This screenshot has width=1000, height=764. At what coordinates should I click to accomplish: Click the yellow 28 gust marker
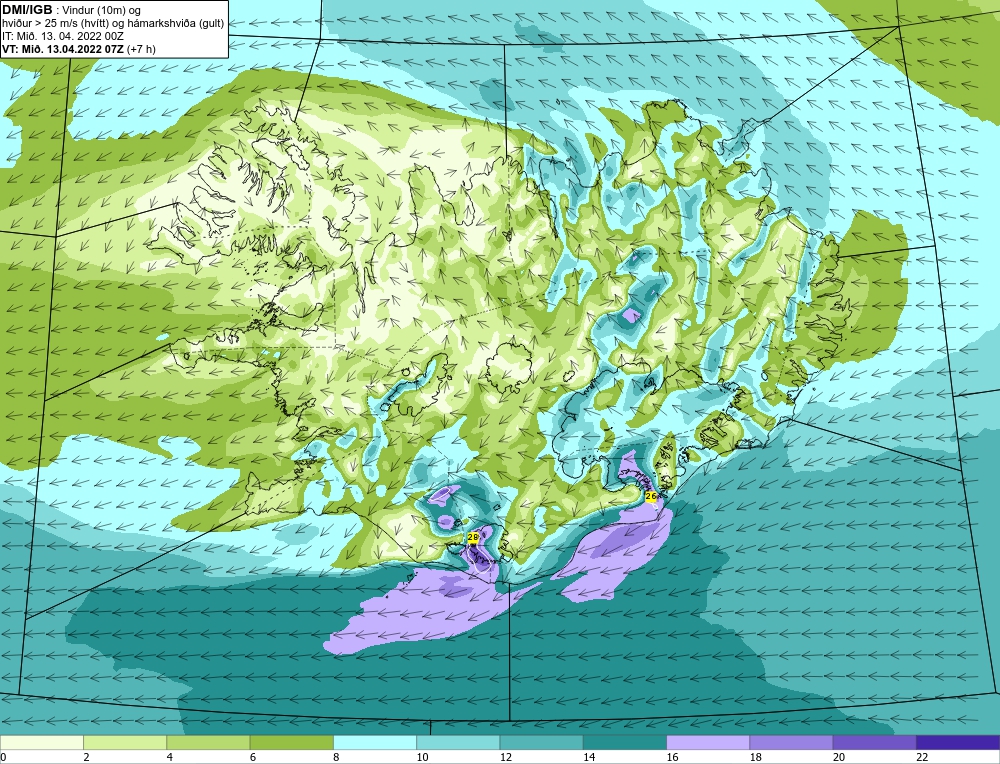[x=473, y=538]
